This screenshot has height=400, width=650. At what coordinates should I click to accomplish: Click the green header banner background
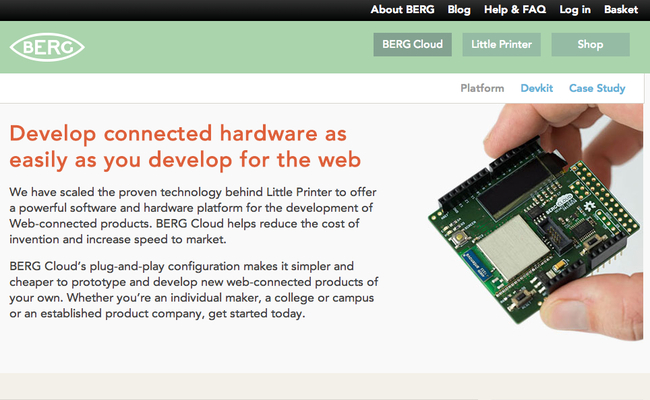[x=207, y=47]
